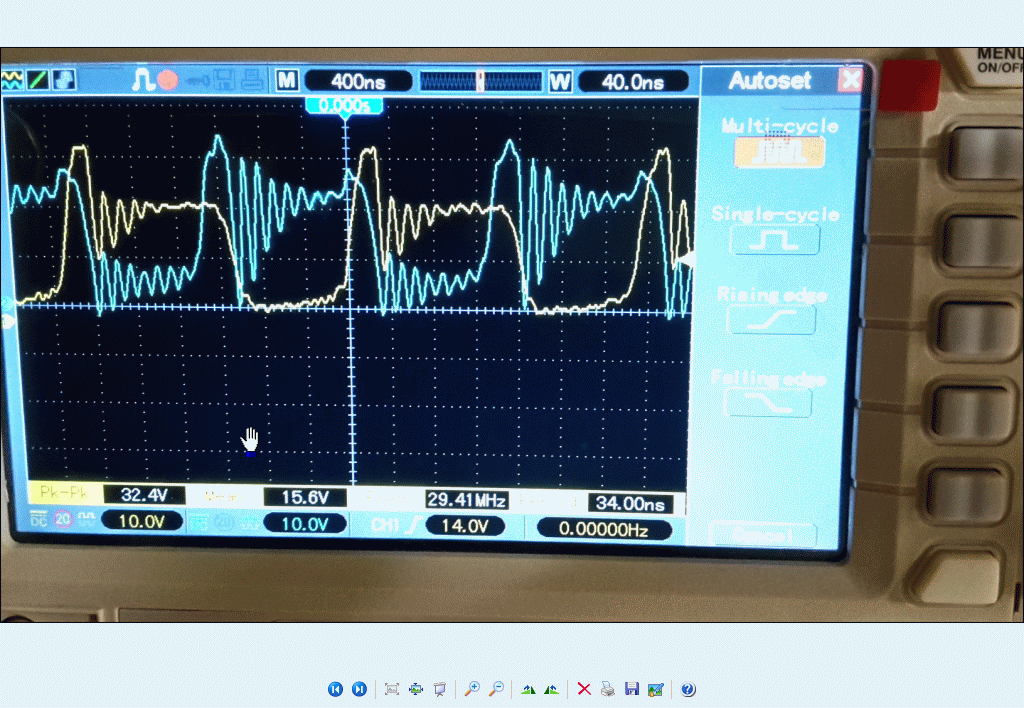
Task: Choose the Falling edge autoset option
Action: [x=769, y=401]
